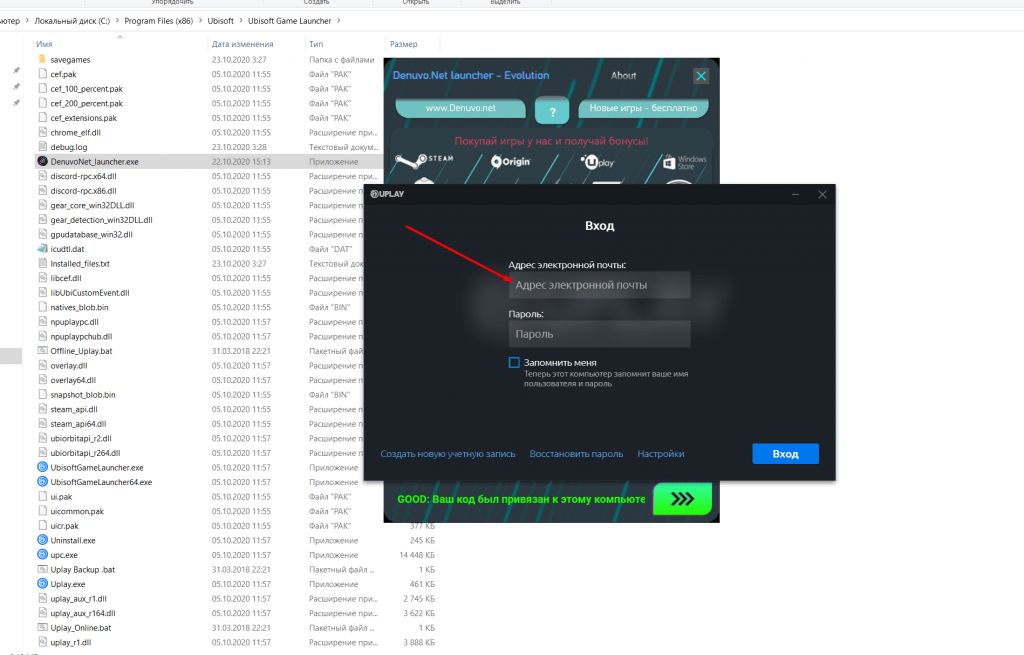This screenshot has width=1024, height=655.
Task: Open About in the Denuvo launcher
Action: [x=623, y=75]
